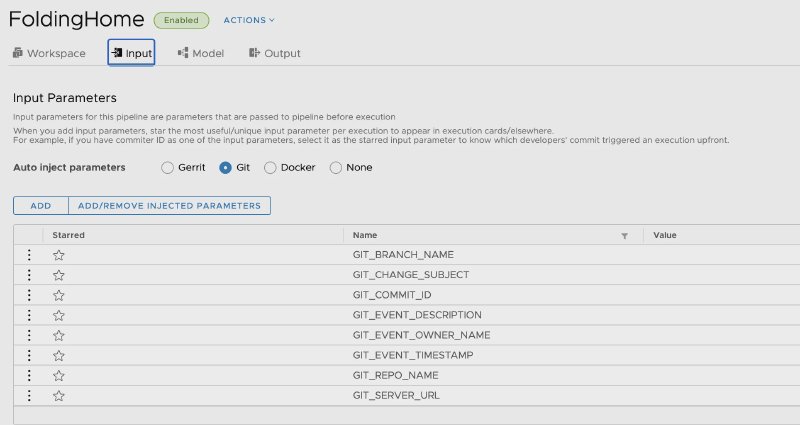
Task: Star the GIT_EVENT_TIMESTAMP parameter
Action: click(59, 356)
